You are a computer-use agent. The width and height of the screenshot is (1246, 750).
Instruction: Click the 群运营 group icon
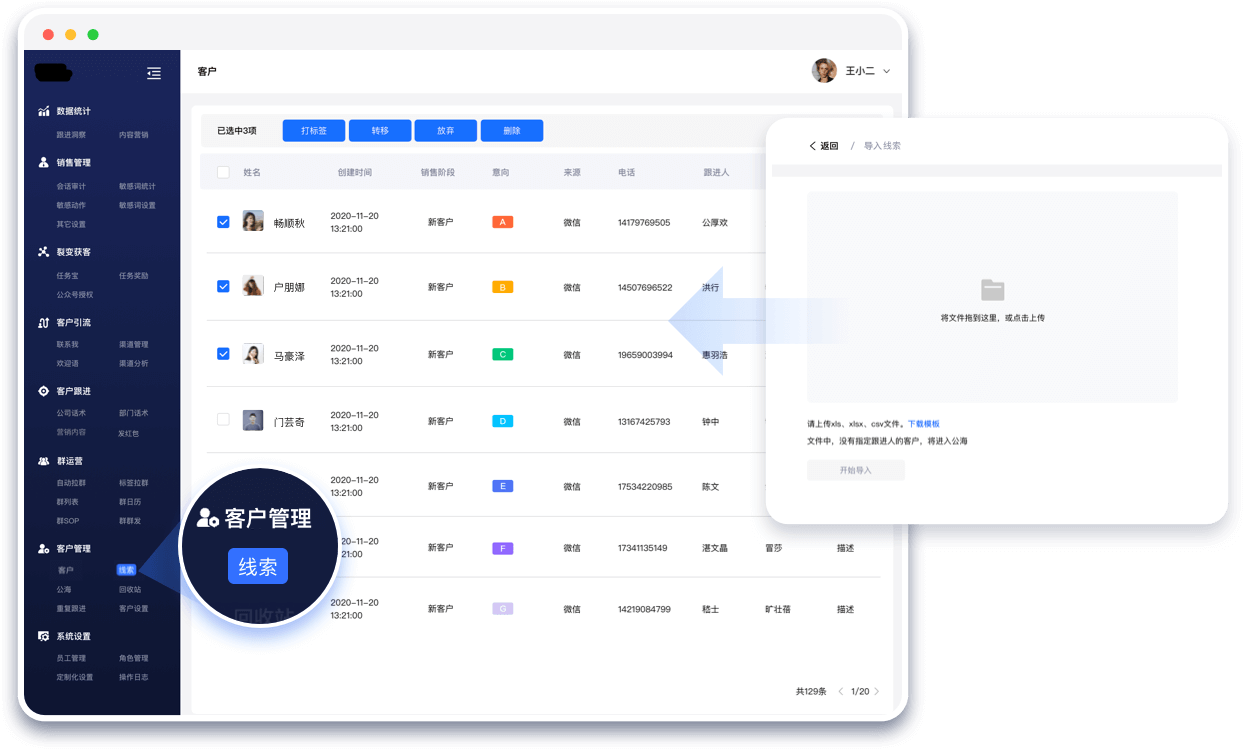[43, 461]
